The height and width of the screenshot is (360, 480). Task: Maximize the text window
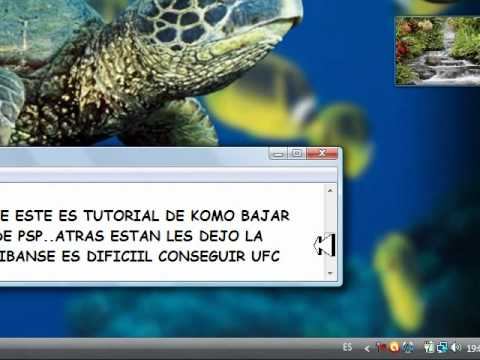pyautogui.click(x=297, y=154)
